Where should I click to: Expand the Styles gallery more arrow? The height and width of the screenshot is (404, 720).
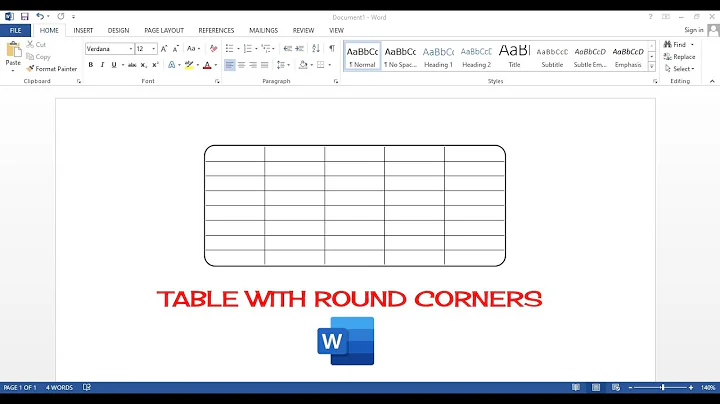tap(652, 66)
